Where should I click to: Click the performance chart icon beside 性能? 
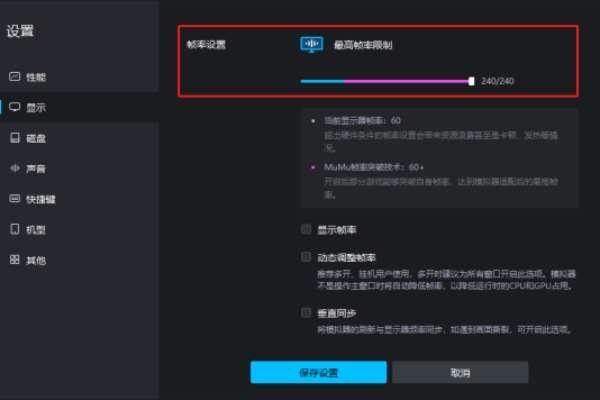[15, 77]
